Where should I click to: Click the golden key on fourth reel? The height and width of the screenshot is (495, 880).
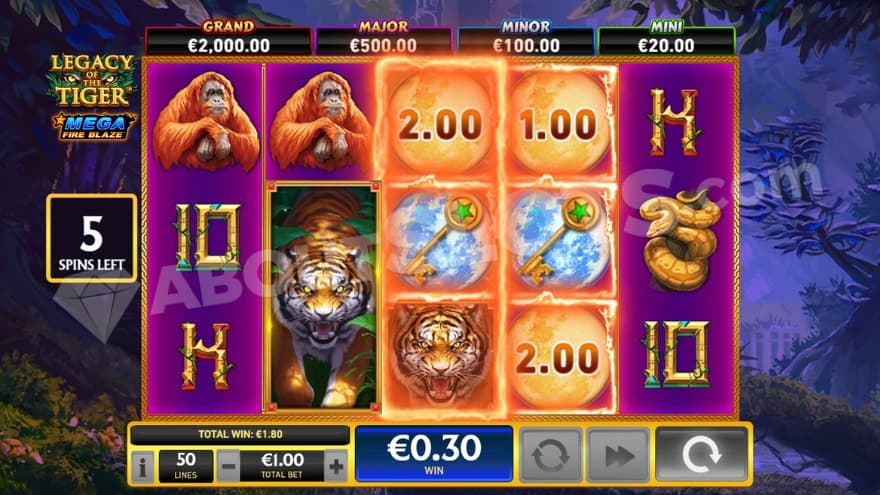559,240
